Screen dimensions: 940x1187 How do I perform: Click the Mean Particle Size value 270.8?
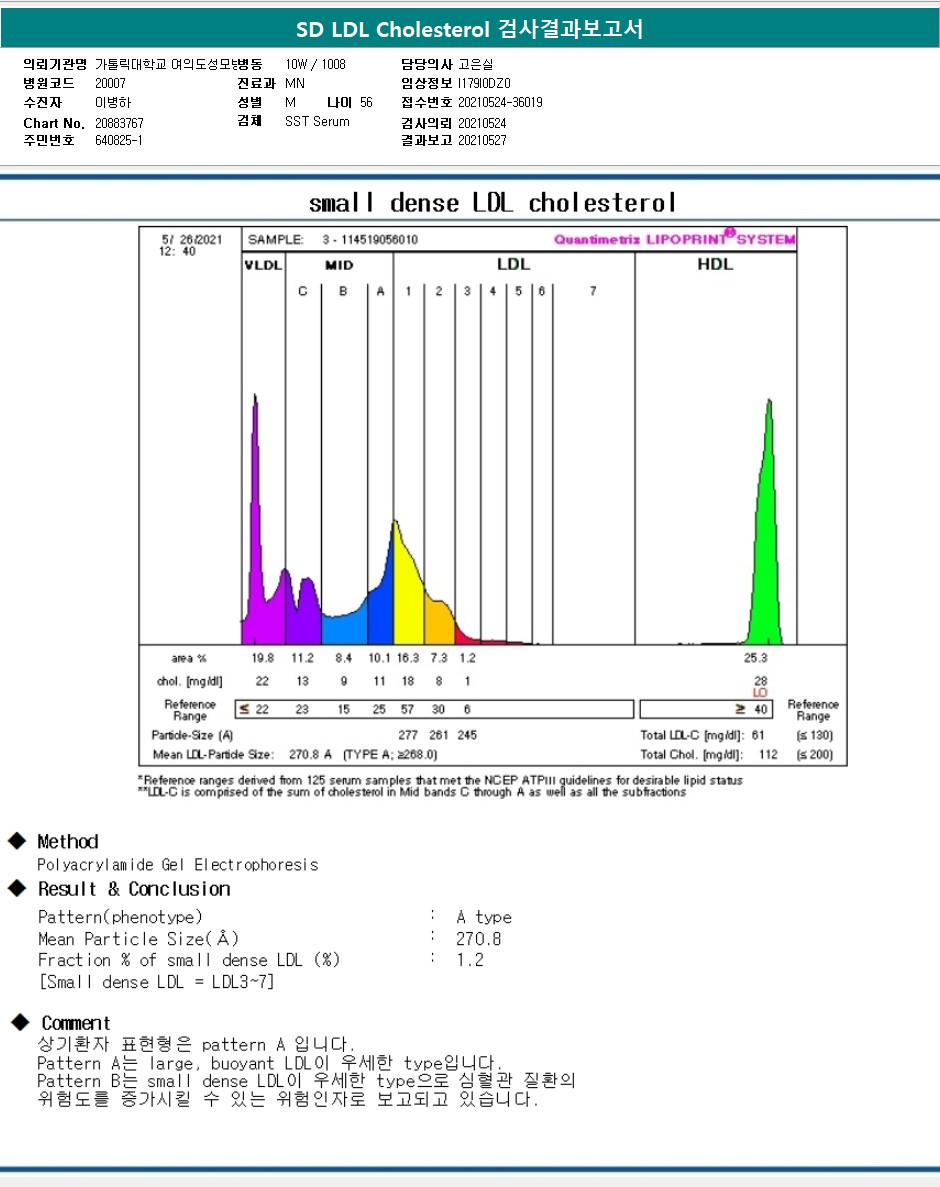pos(479,939)
